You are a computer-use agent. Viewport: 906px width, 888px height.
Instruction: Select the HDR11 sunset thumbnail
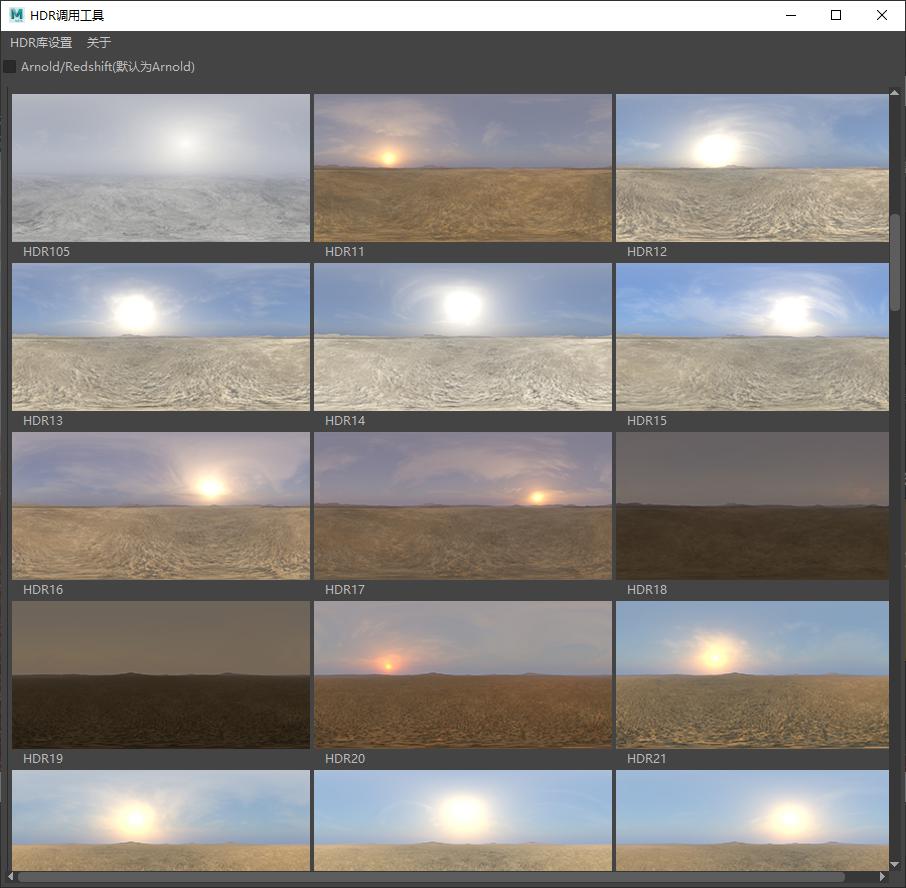(462, 168)
